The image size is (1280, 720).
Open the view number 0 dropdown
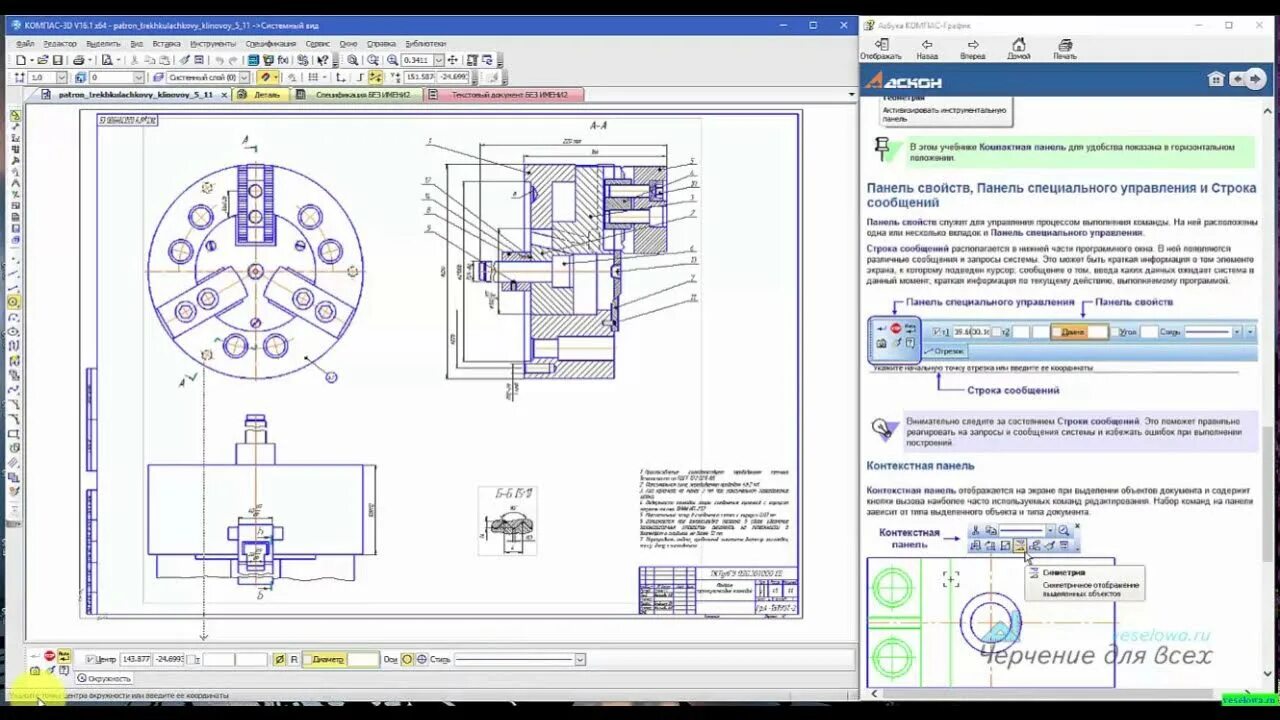[x=139, y=77]
